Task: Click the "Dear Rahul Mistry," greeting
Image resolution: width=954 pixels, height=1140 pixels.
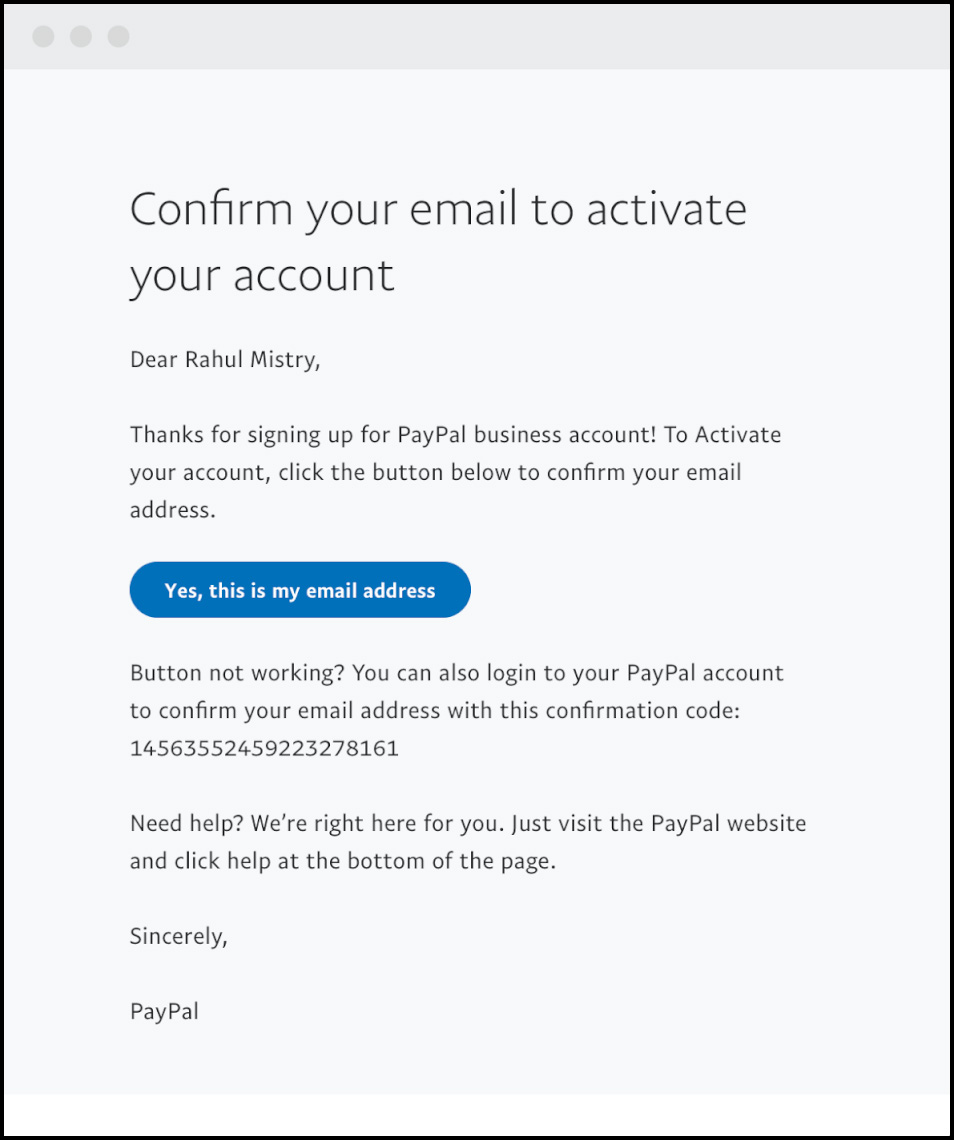Action: (225, 360)
